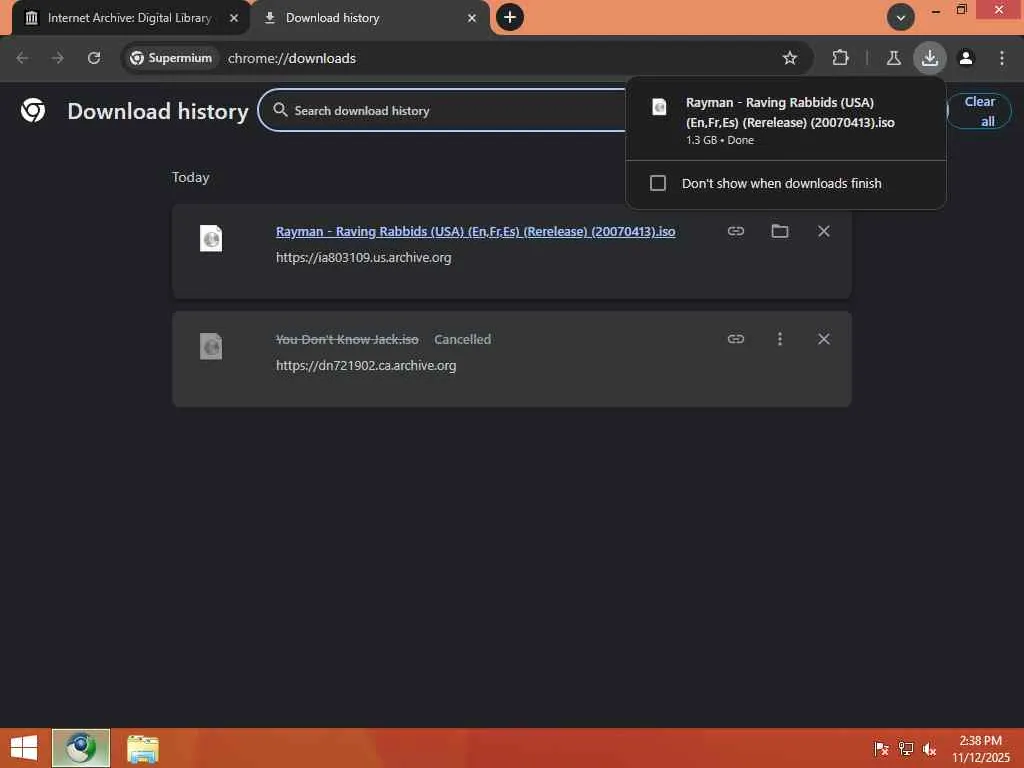This screenshot has height=768, width=1024.
Task: Click the struck-through You Don't Know Jack.iso name
Action: (x=347, y=339)
